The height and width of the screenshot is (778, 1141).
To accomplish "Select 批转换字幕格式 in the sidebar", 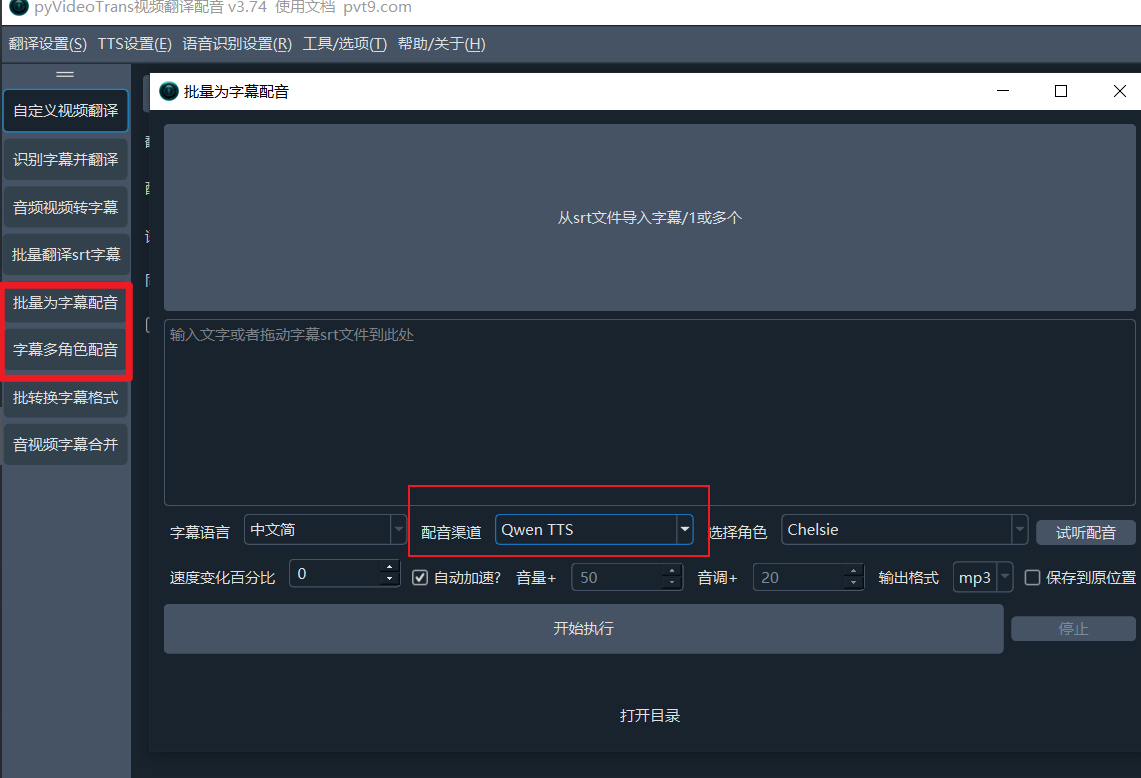I will tap(65, 397).
